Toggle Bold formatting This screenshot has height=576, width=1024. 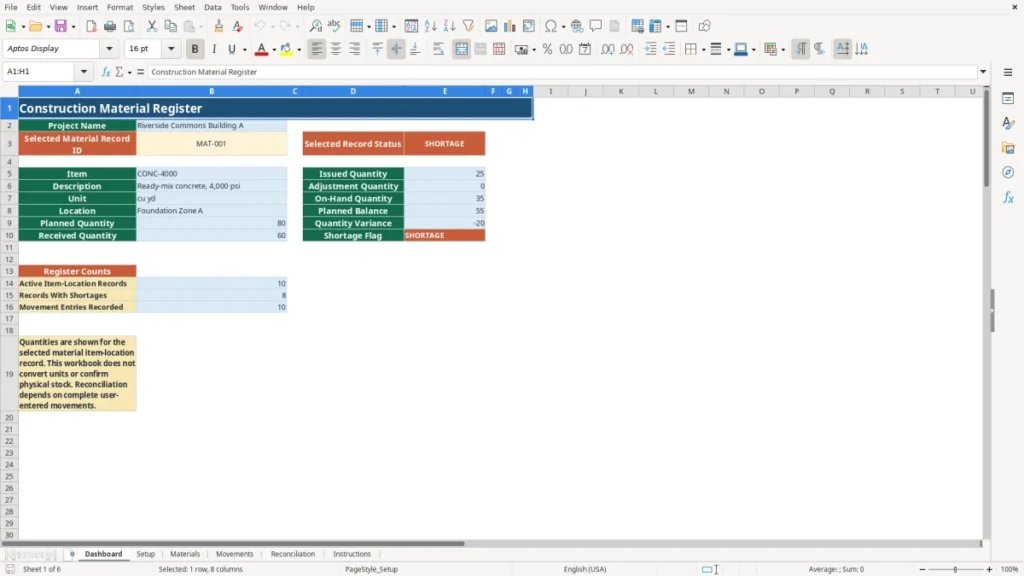tap(195, 49)
